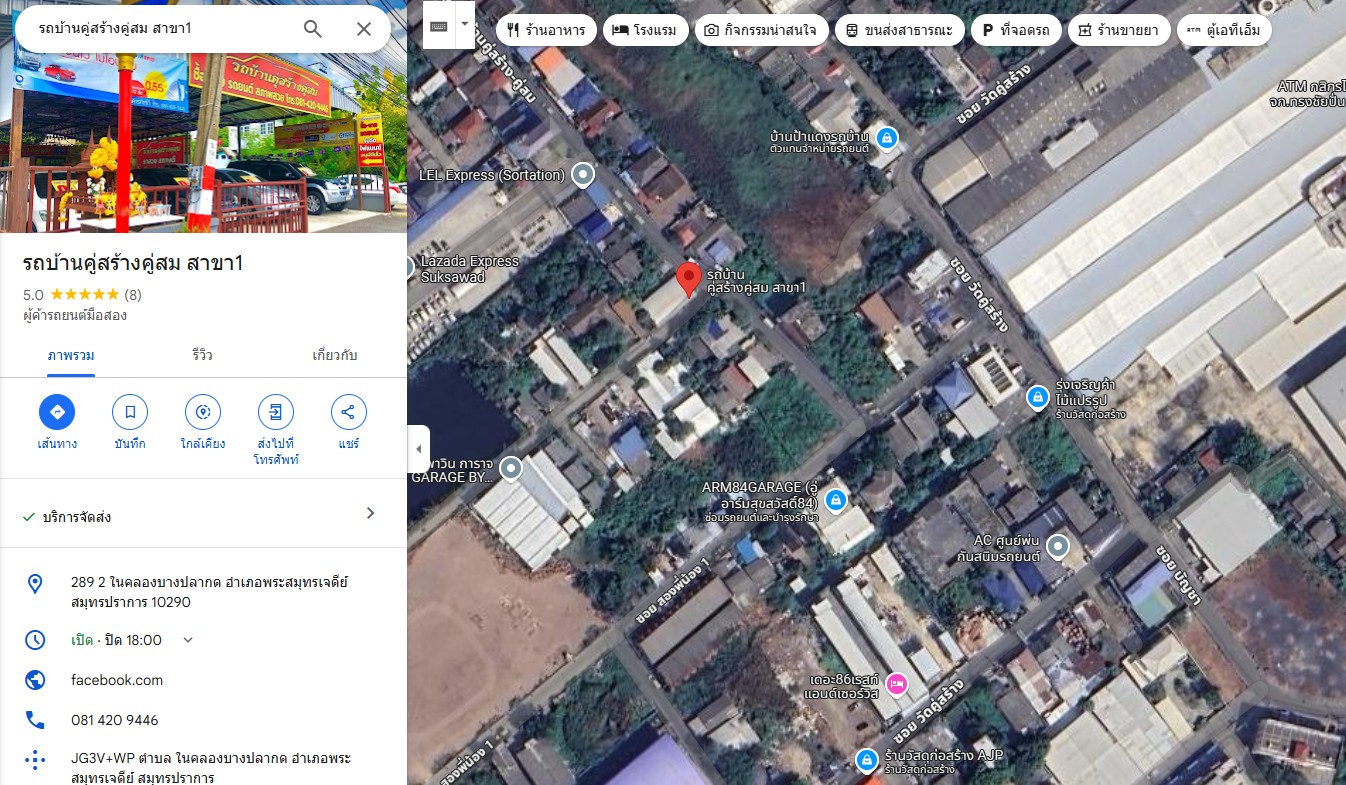The width and height of the screenshot is (1346, 785).
Task: Click the AC ศูนย์พ่นกันสนิมรถยนต์ marker
Action: pos(1058,546)
